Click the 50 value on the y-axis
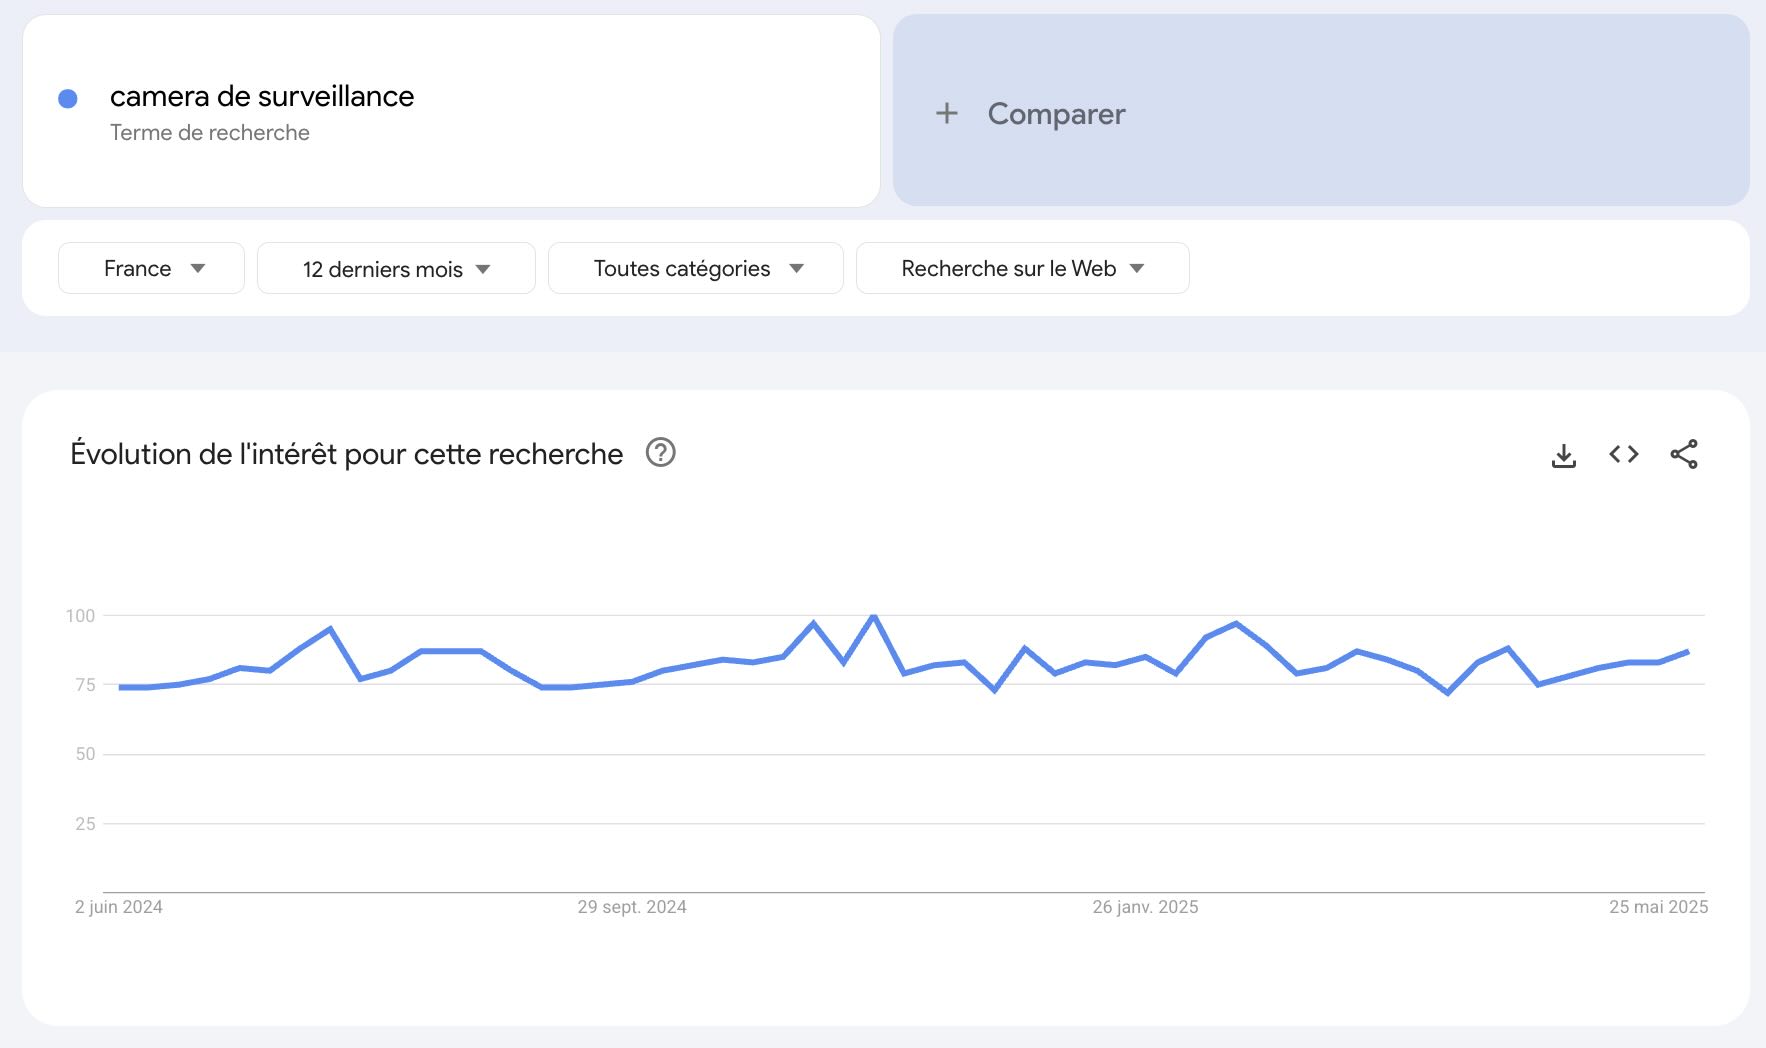 tap(85, 754)
